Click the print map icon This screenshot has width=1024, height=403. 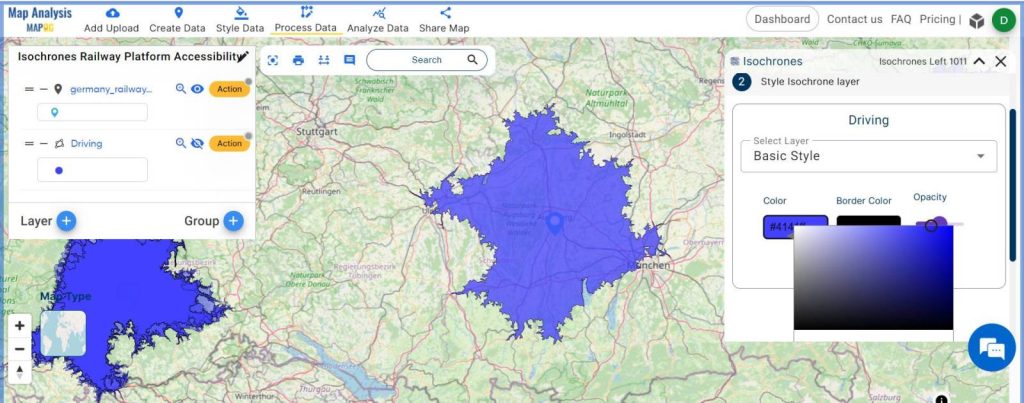click(298, 60)
